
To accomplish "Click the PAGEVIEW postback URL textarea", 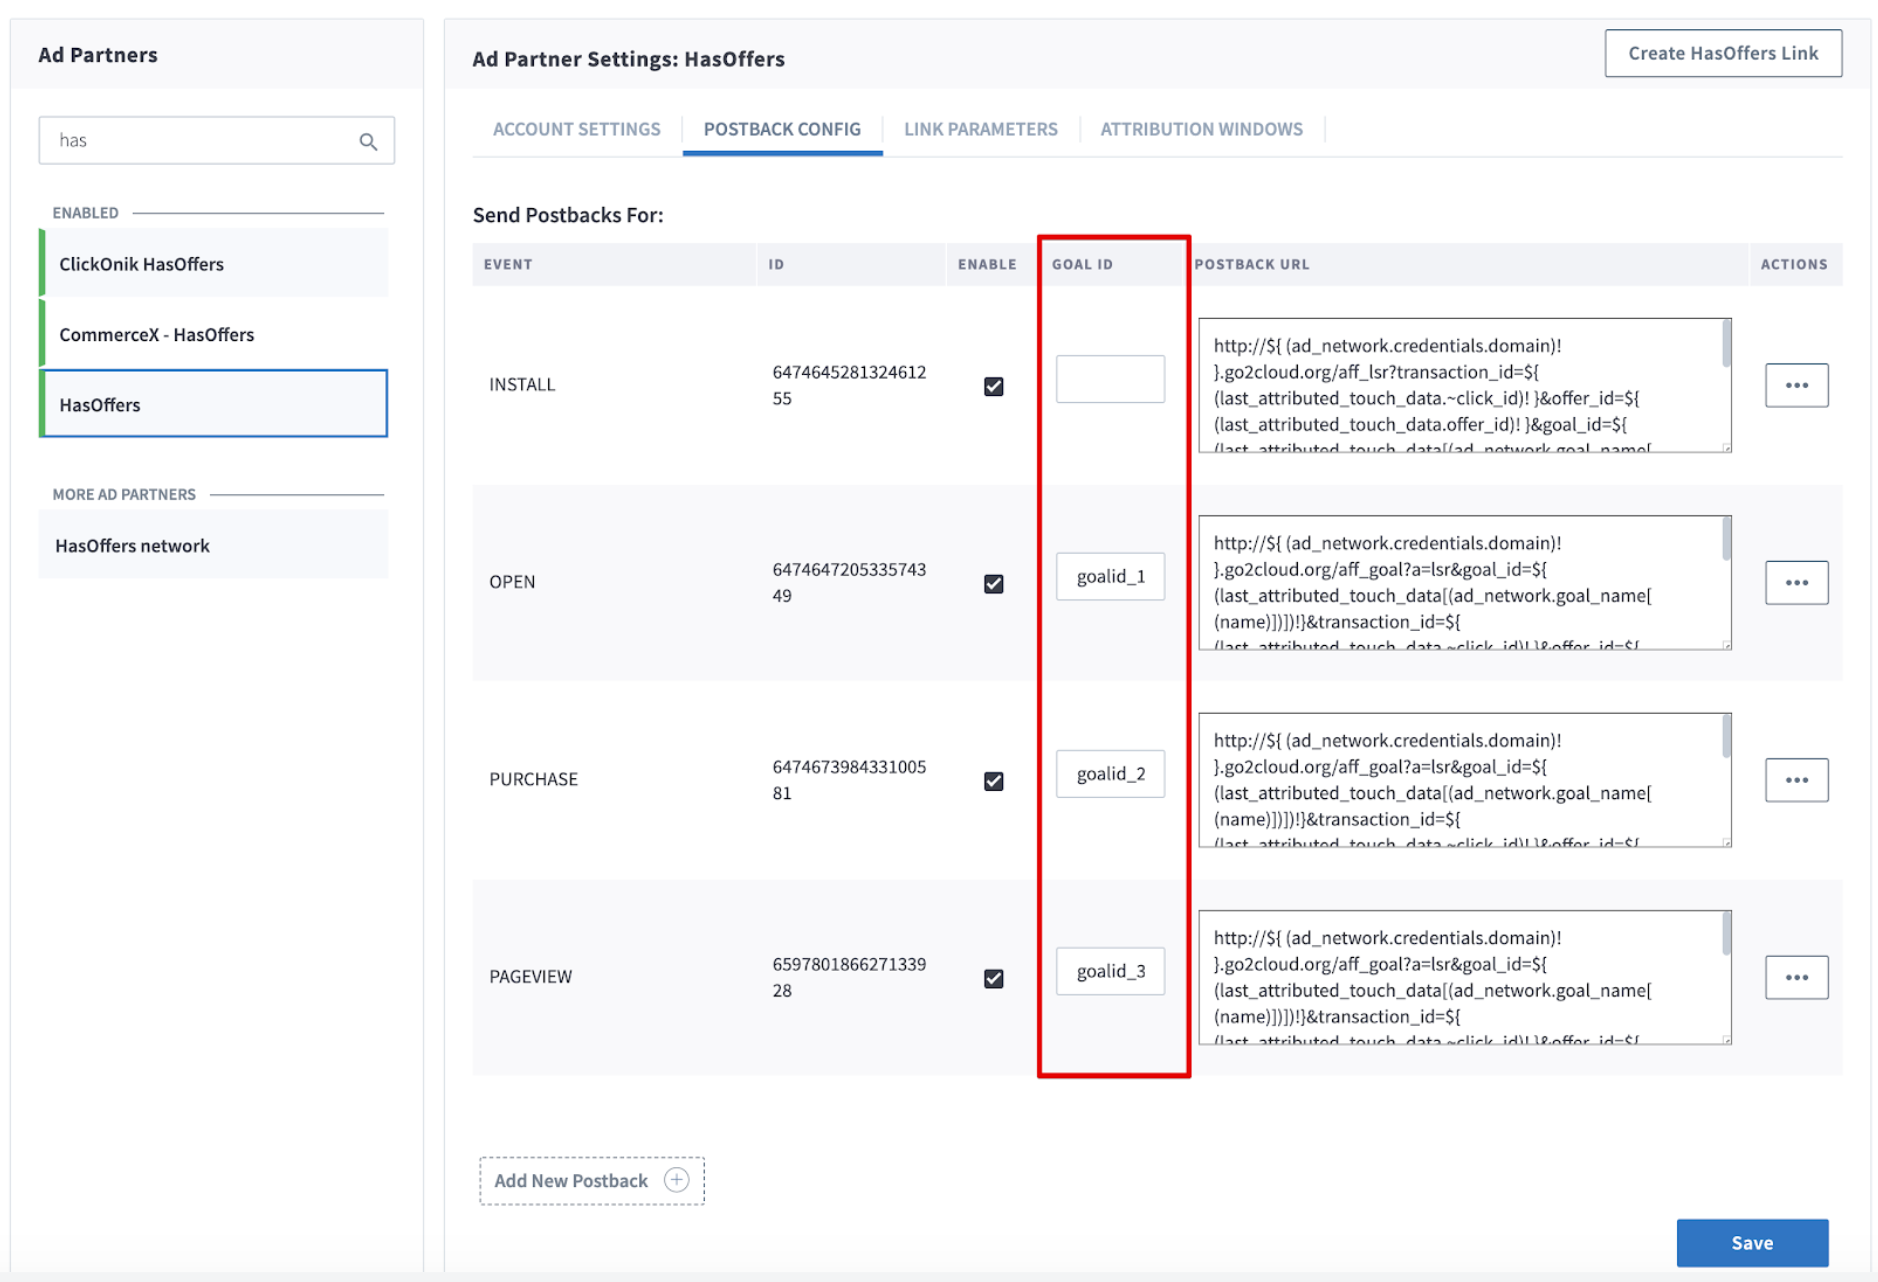I will point(1465,977).
